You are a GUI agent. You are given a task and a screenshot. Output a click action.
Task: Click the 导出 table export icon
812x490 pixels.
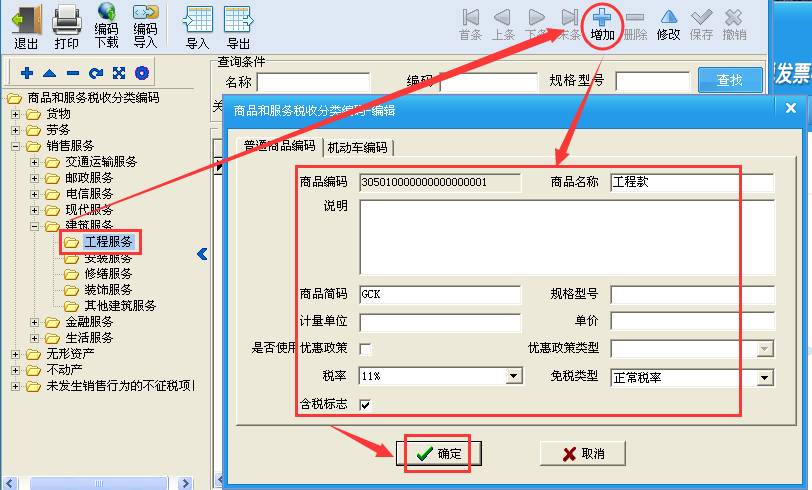click(x=238, y=21)
